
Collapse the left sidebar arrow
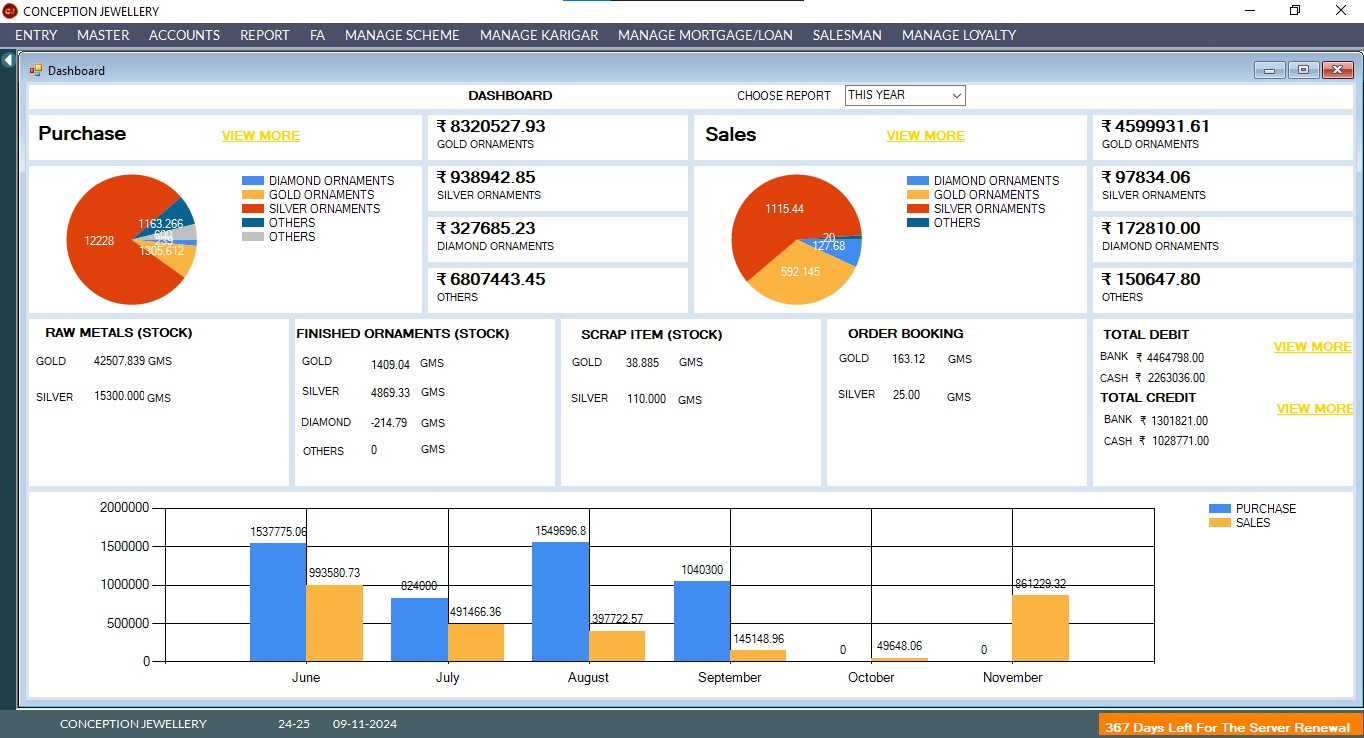pos(8,61)
